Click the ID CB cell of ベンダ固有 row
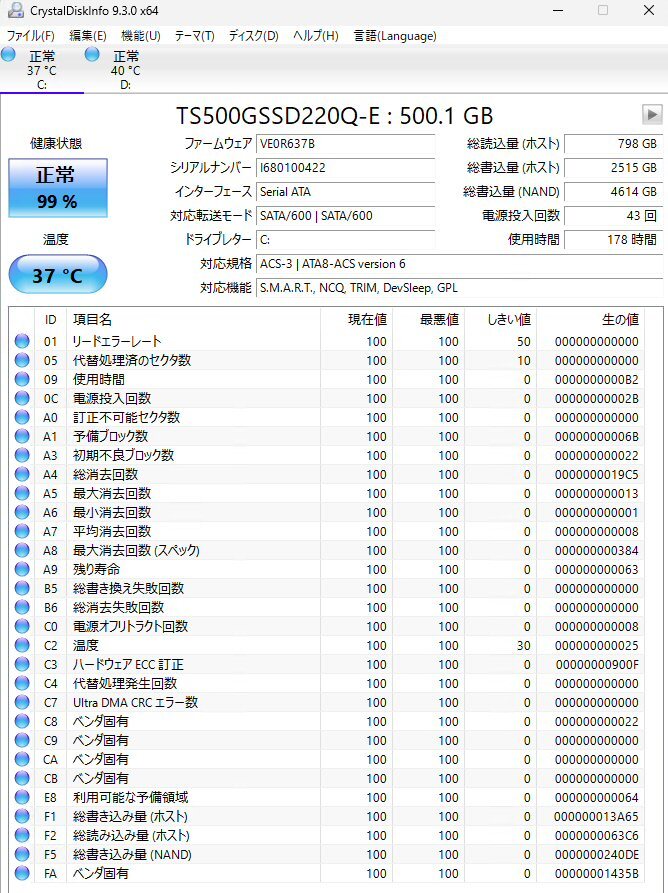 click(51, 779)
